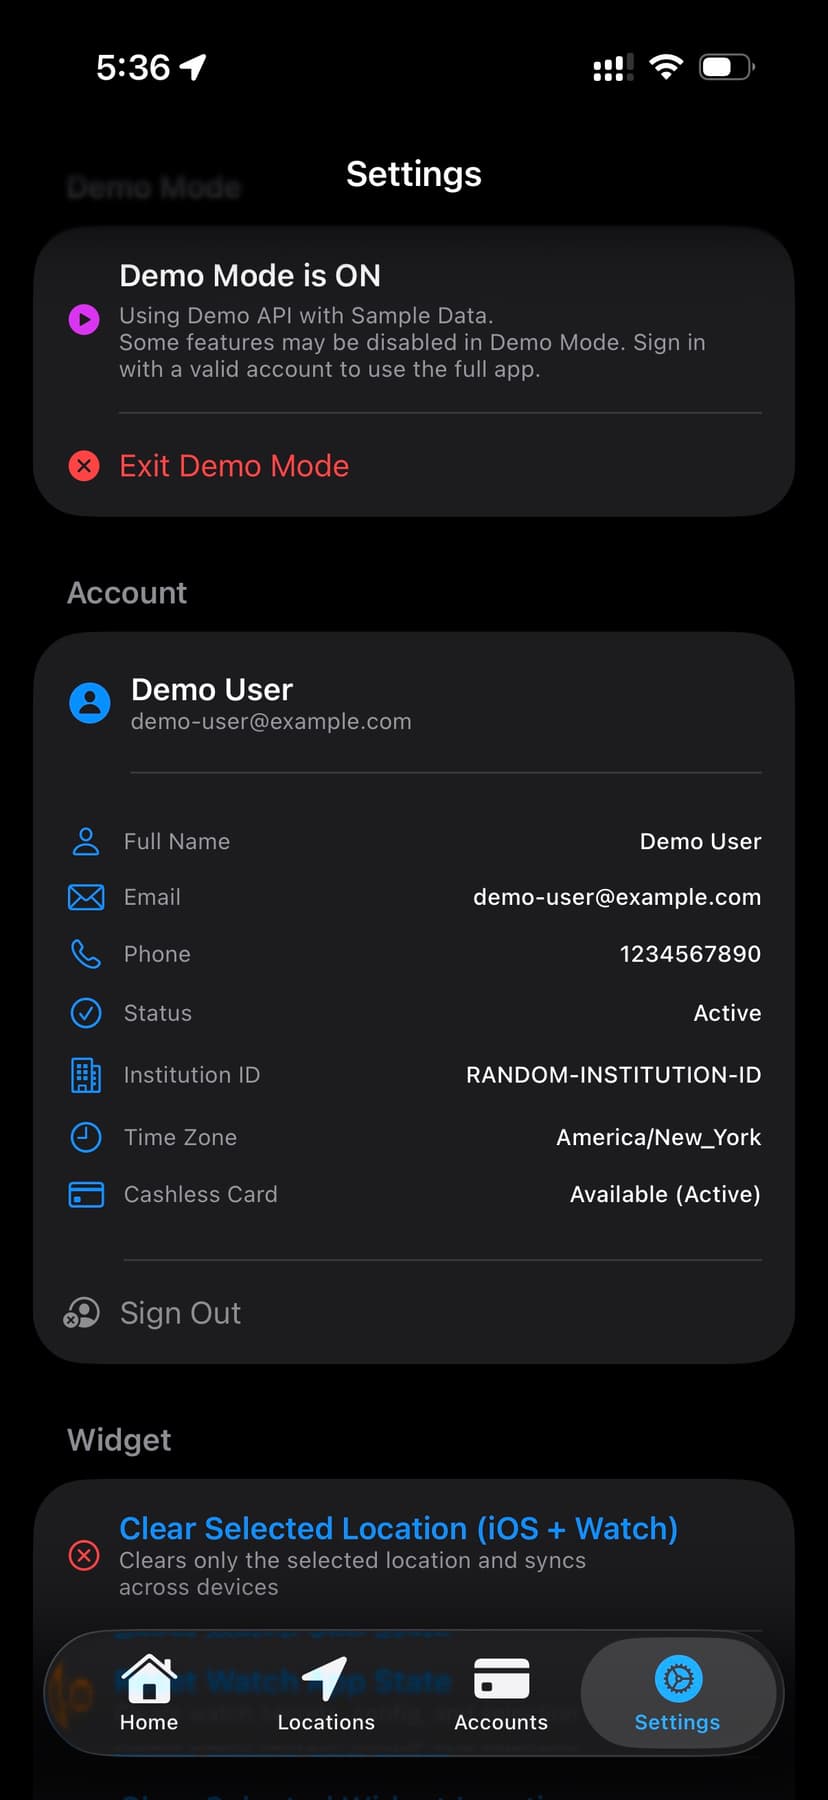Image resolution: width=828 pixels, height=1800 pixels.
Task: Tap the Email envelope icon
Action: (86, 897)
